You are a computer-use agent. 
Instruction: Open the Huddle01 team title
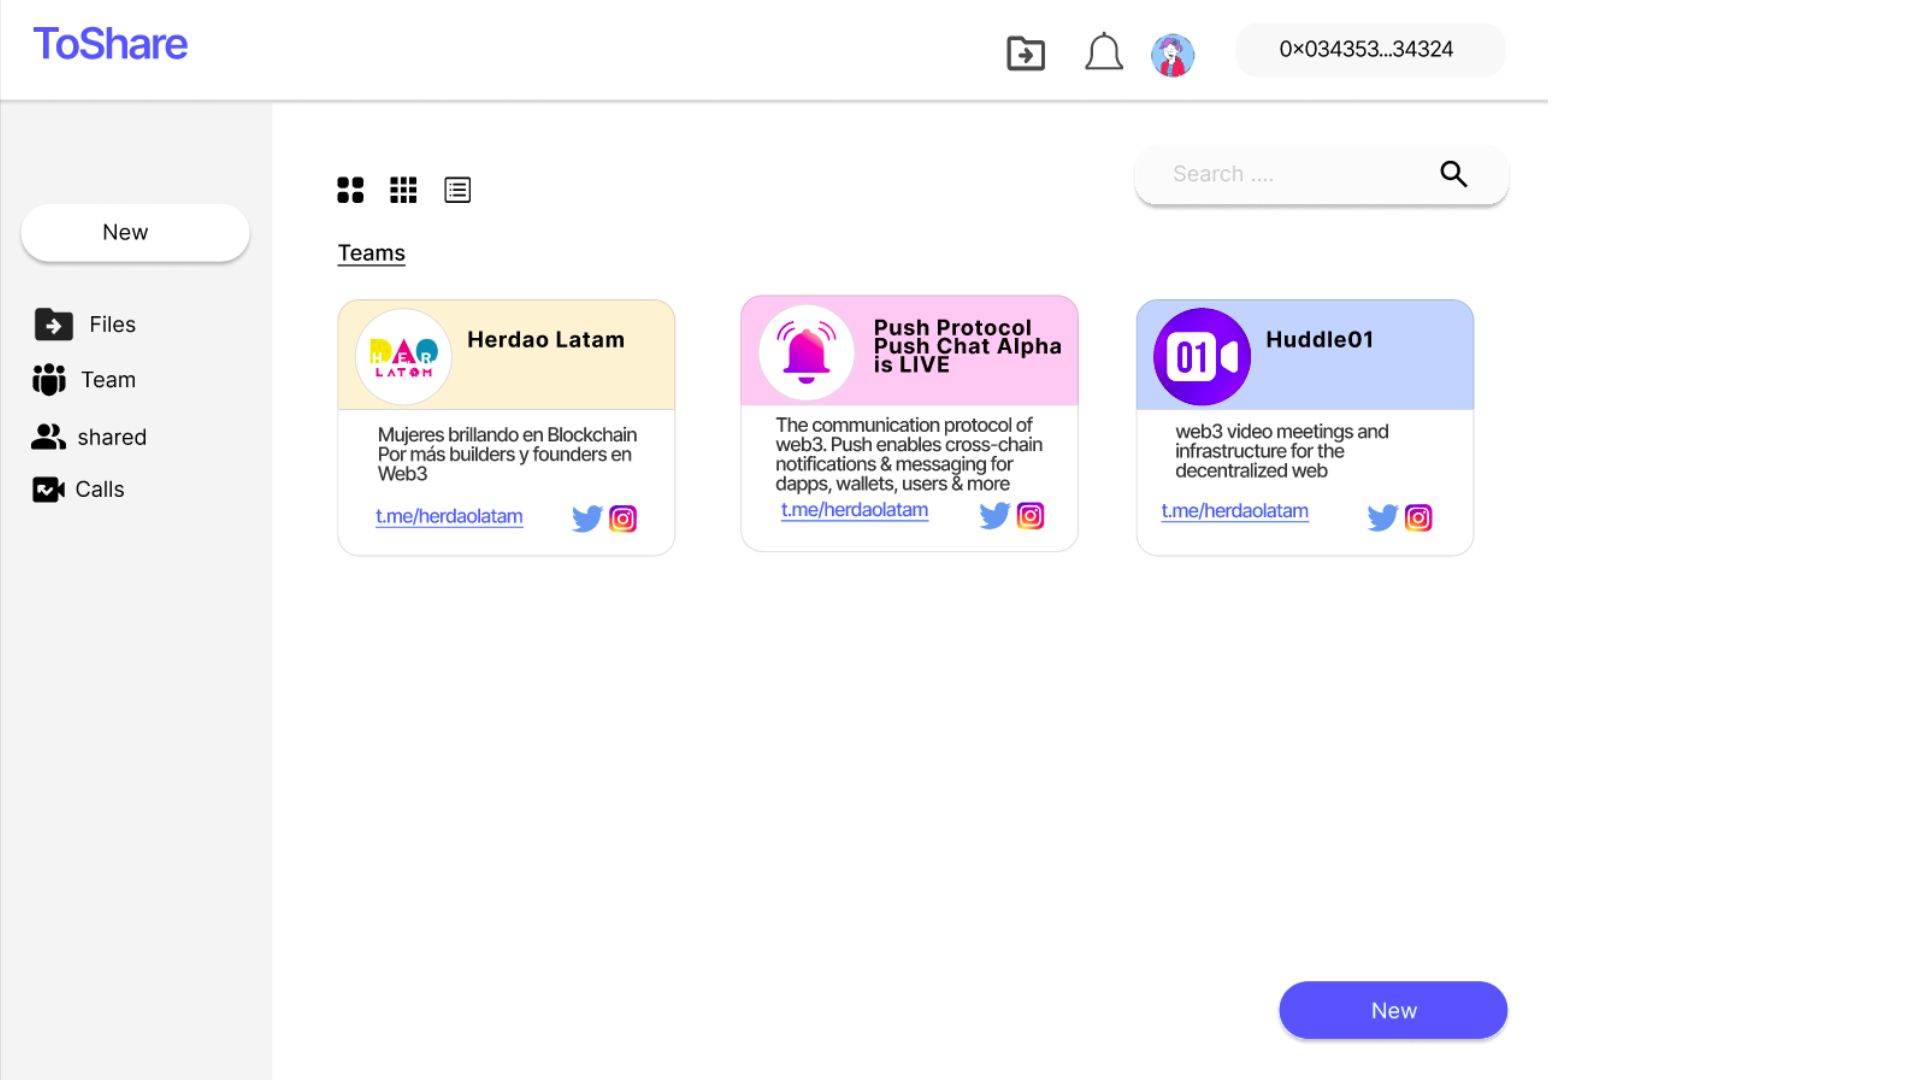tap(1319, 340)
